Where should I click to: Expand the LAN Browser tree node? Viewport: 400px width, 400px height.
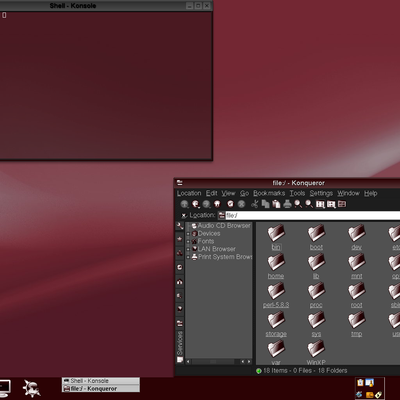tap(188, 249)
